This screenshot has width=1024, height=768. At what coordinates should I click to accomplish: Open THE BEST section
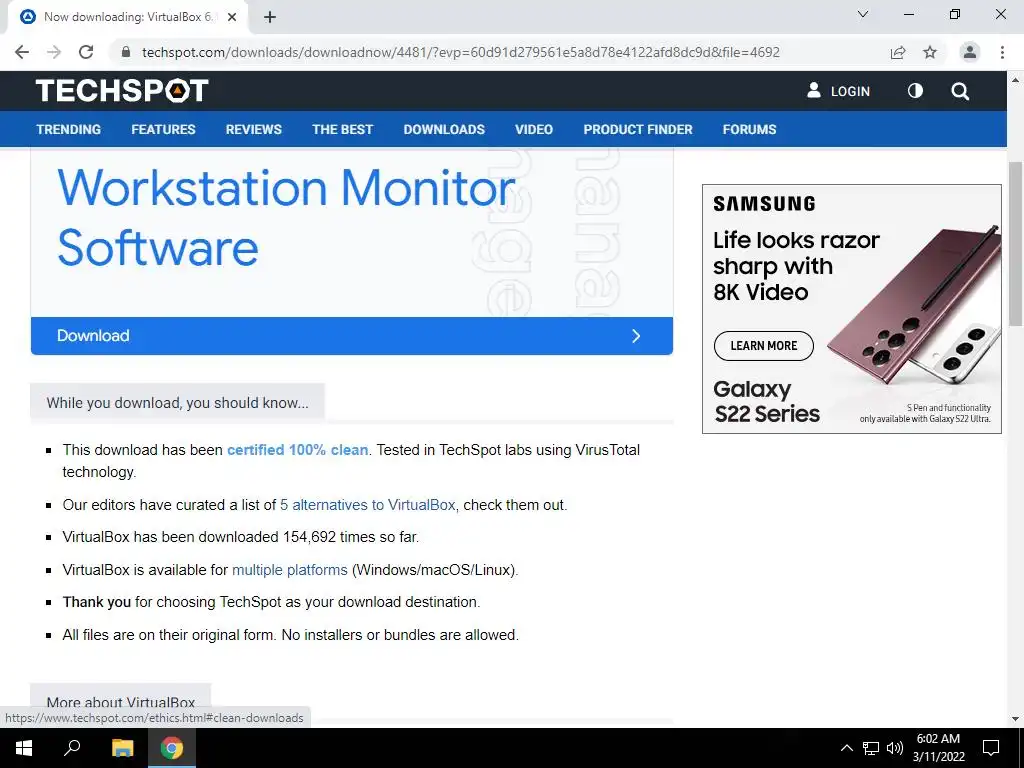(342, 129)
